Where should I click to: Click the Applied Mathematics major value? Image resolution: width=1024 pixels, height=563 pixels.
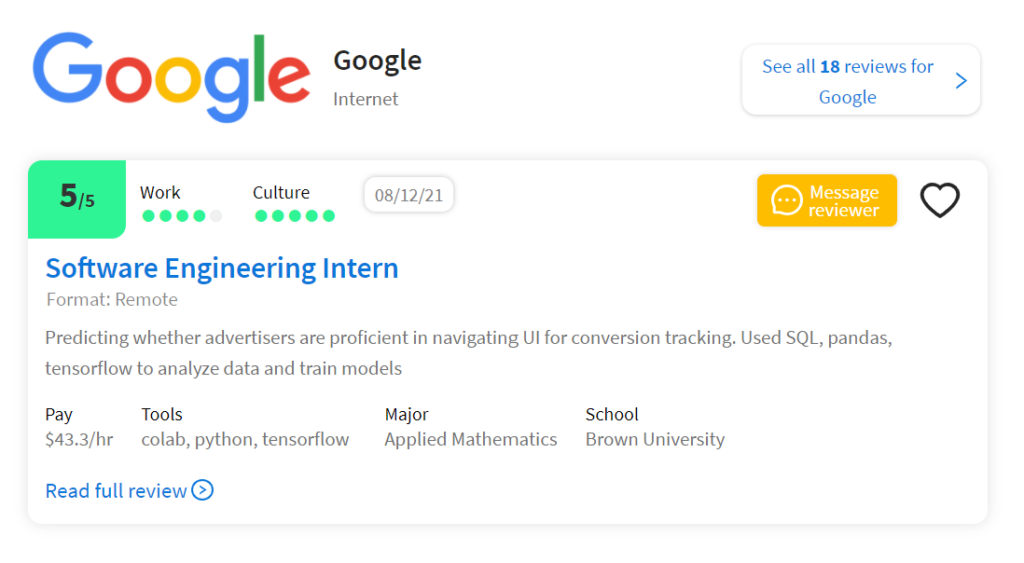pyautogui.click(x=471, y=440)
